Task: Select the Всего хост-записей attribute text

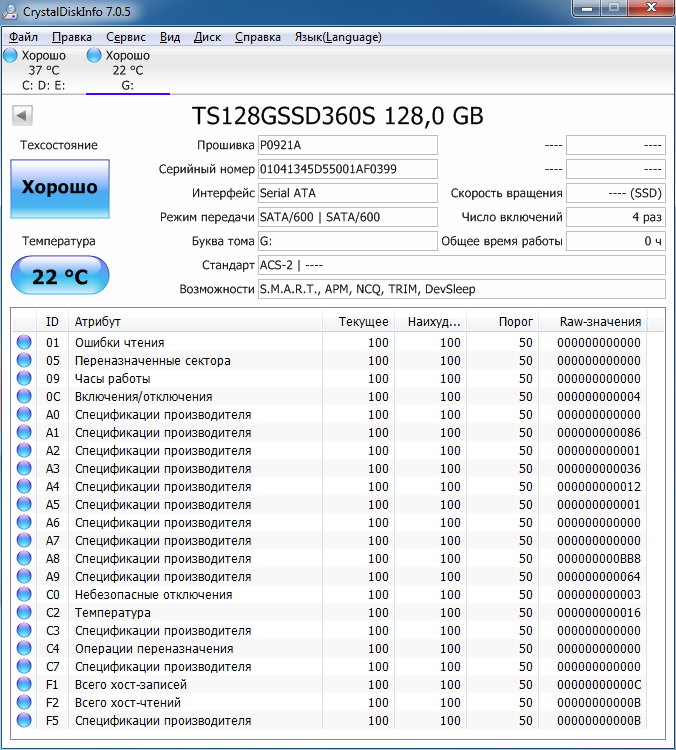Action: tap(131, 684)
